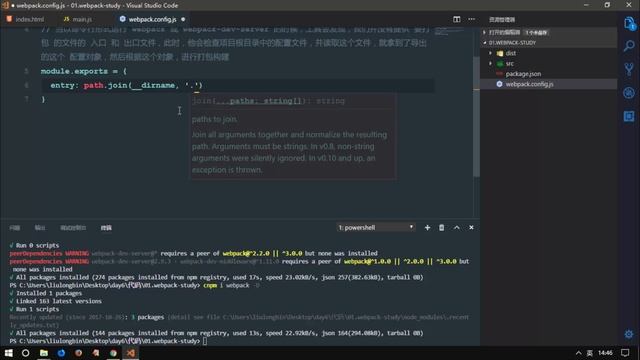Open the Search view in activity bar
This screenshot has height=360, width=640.
(629, 45)
